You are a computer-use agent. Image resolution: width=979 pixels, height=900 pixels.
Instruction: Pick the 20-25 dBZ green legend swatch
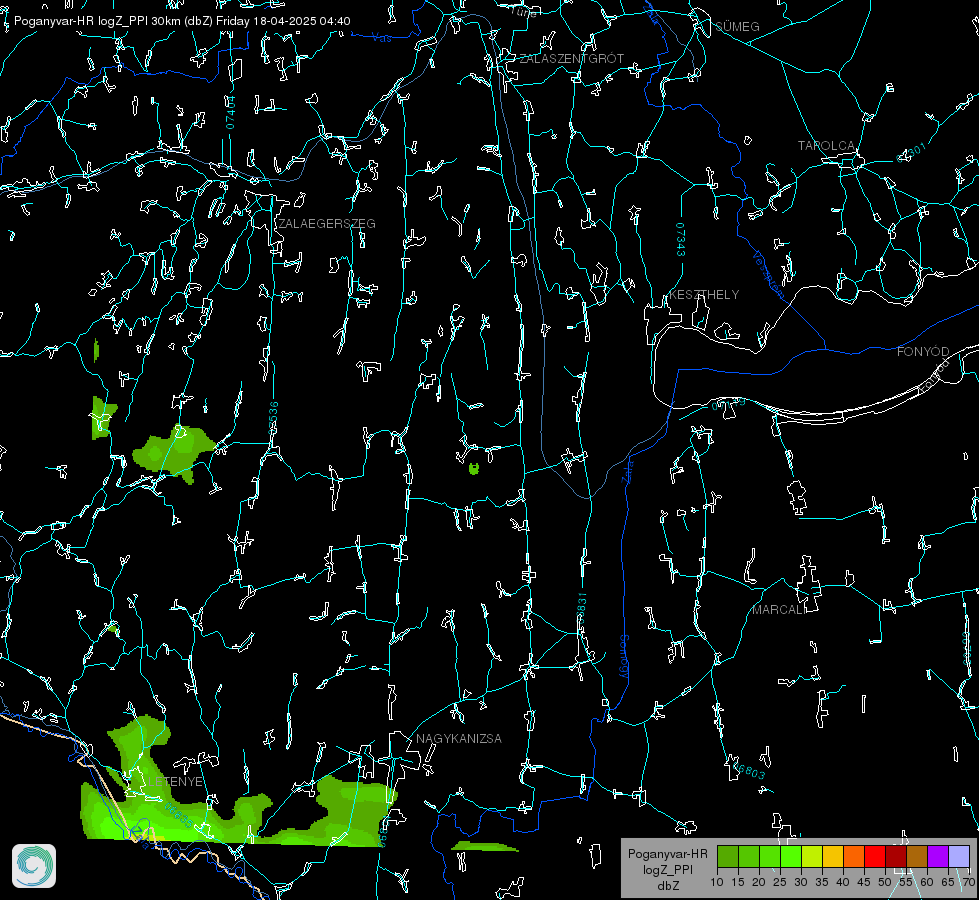click(x=770, y=856)
